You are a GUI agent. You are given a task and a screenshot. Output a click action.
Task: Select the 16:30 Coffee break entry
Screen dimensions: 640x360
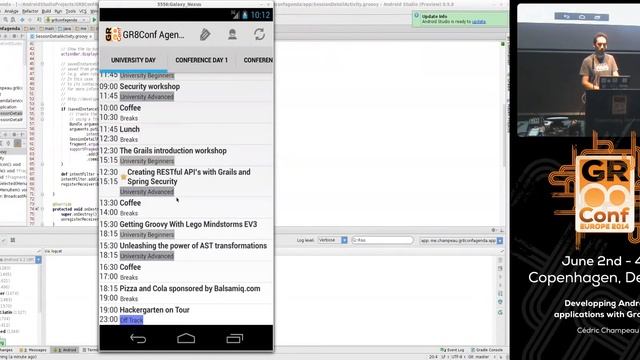point(186,272)
